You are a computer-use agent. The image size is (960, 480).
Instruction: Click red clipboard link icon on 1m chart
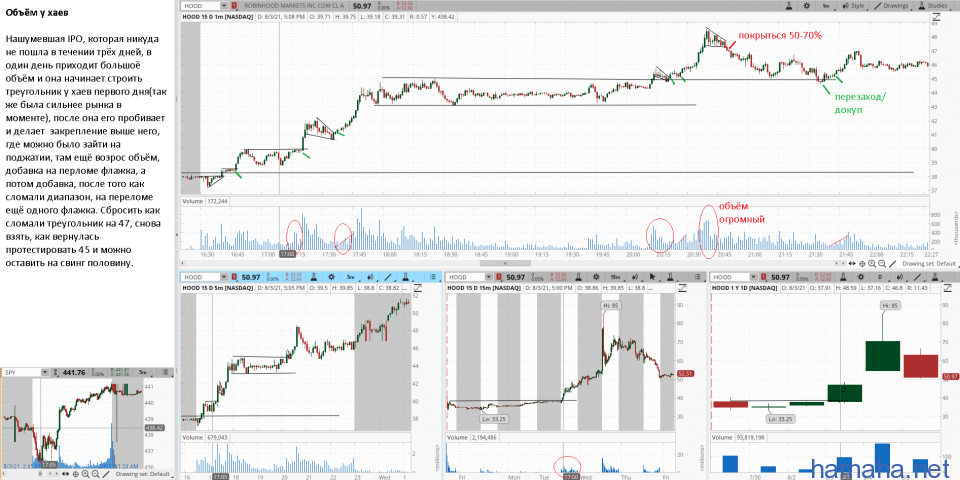pyautogui.click(x=234, y=6)
